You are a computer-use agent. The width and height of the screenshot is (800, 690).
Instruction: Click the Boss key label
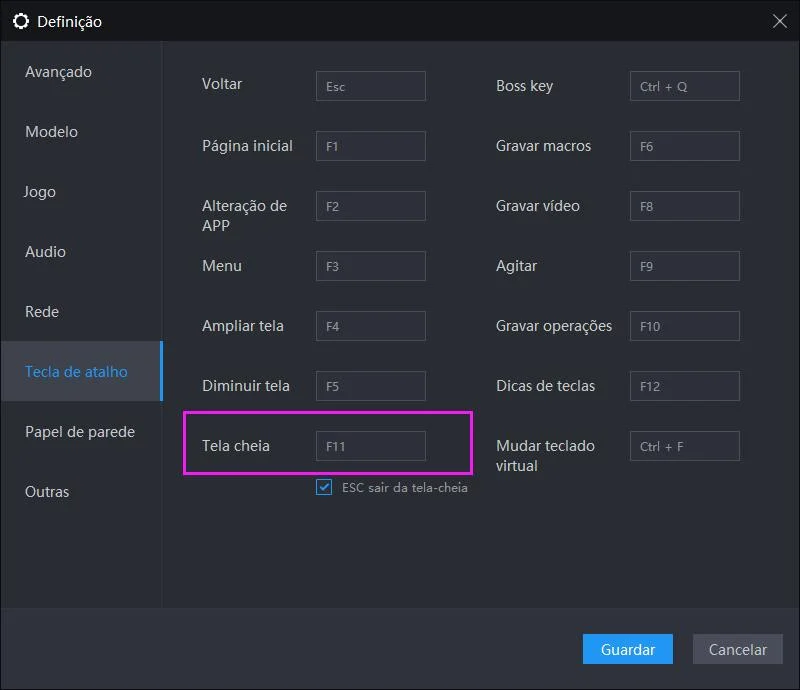(x=524, y=86)
